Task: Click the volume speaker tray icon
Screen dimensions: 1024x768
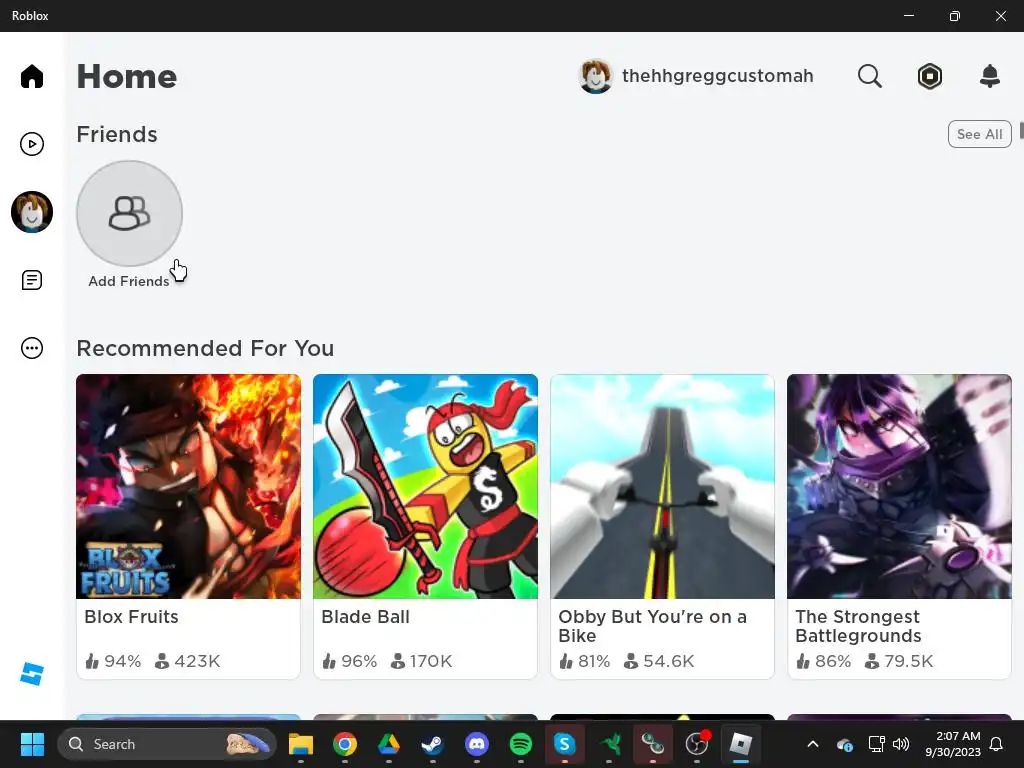Action: pyautogui.click(x=901, y=744)
